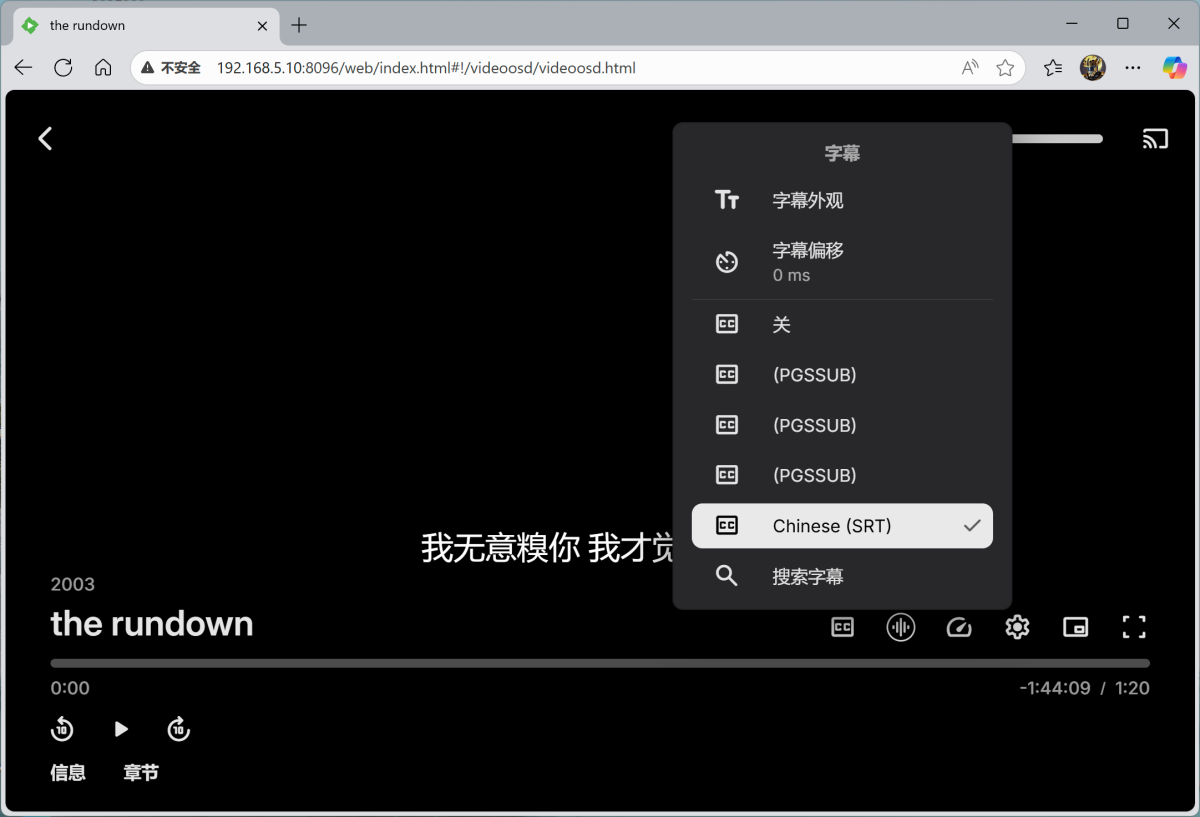Open the favorites list icon

coord(1053,68)
